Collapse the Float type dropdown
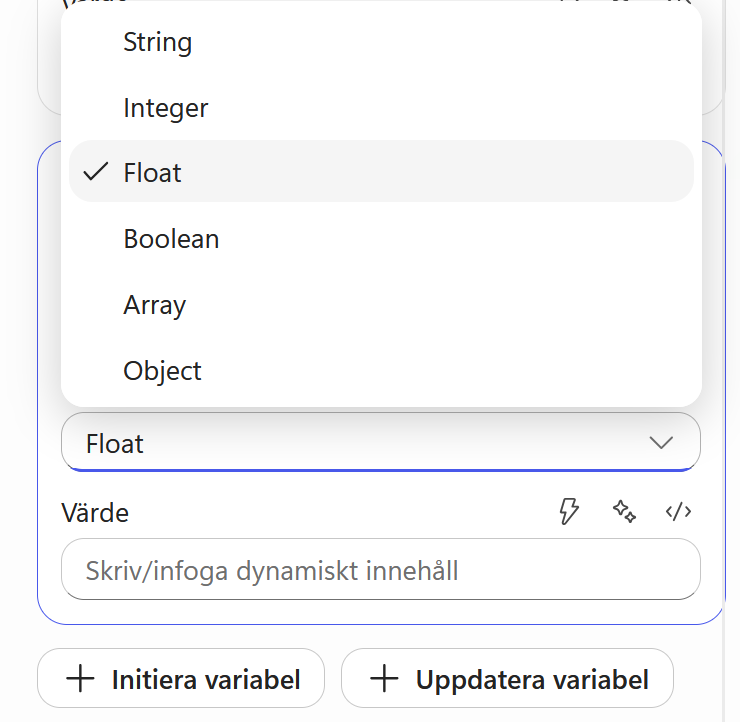This screenshot has height=722, width=740. [x=381, y=442]
